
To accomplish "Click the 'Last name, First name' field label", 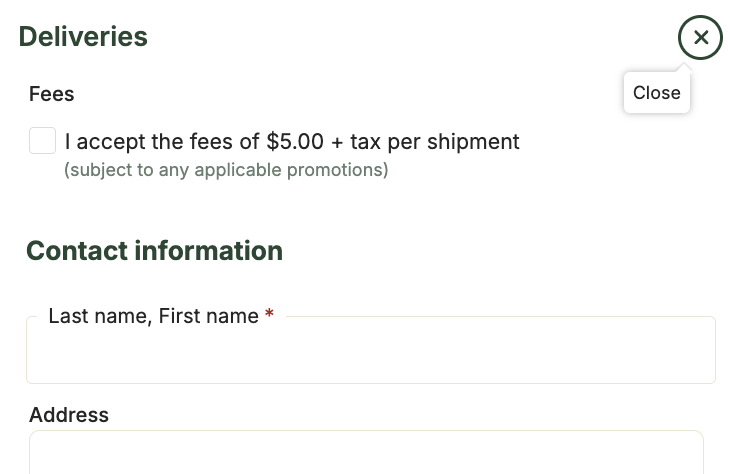I will (154, 316).
